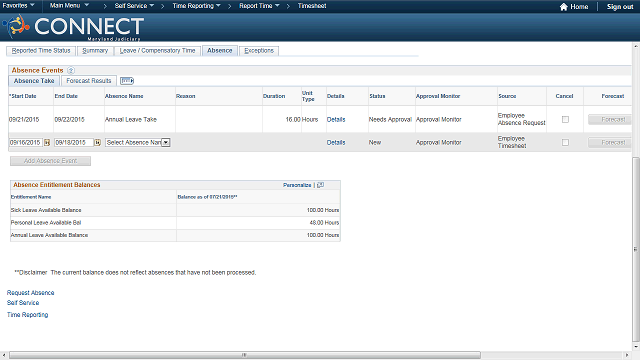
Task: Click the Balance as of column header
Action: point(207,197)
